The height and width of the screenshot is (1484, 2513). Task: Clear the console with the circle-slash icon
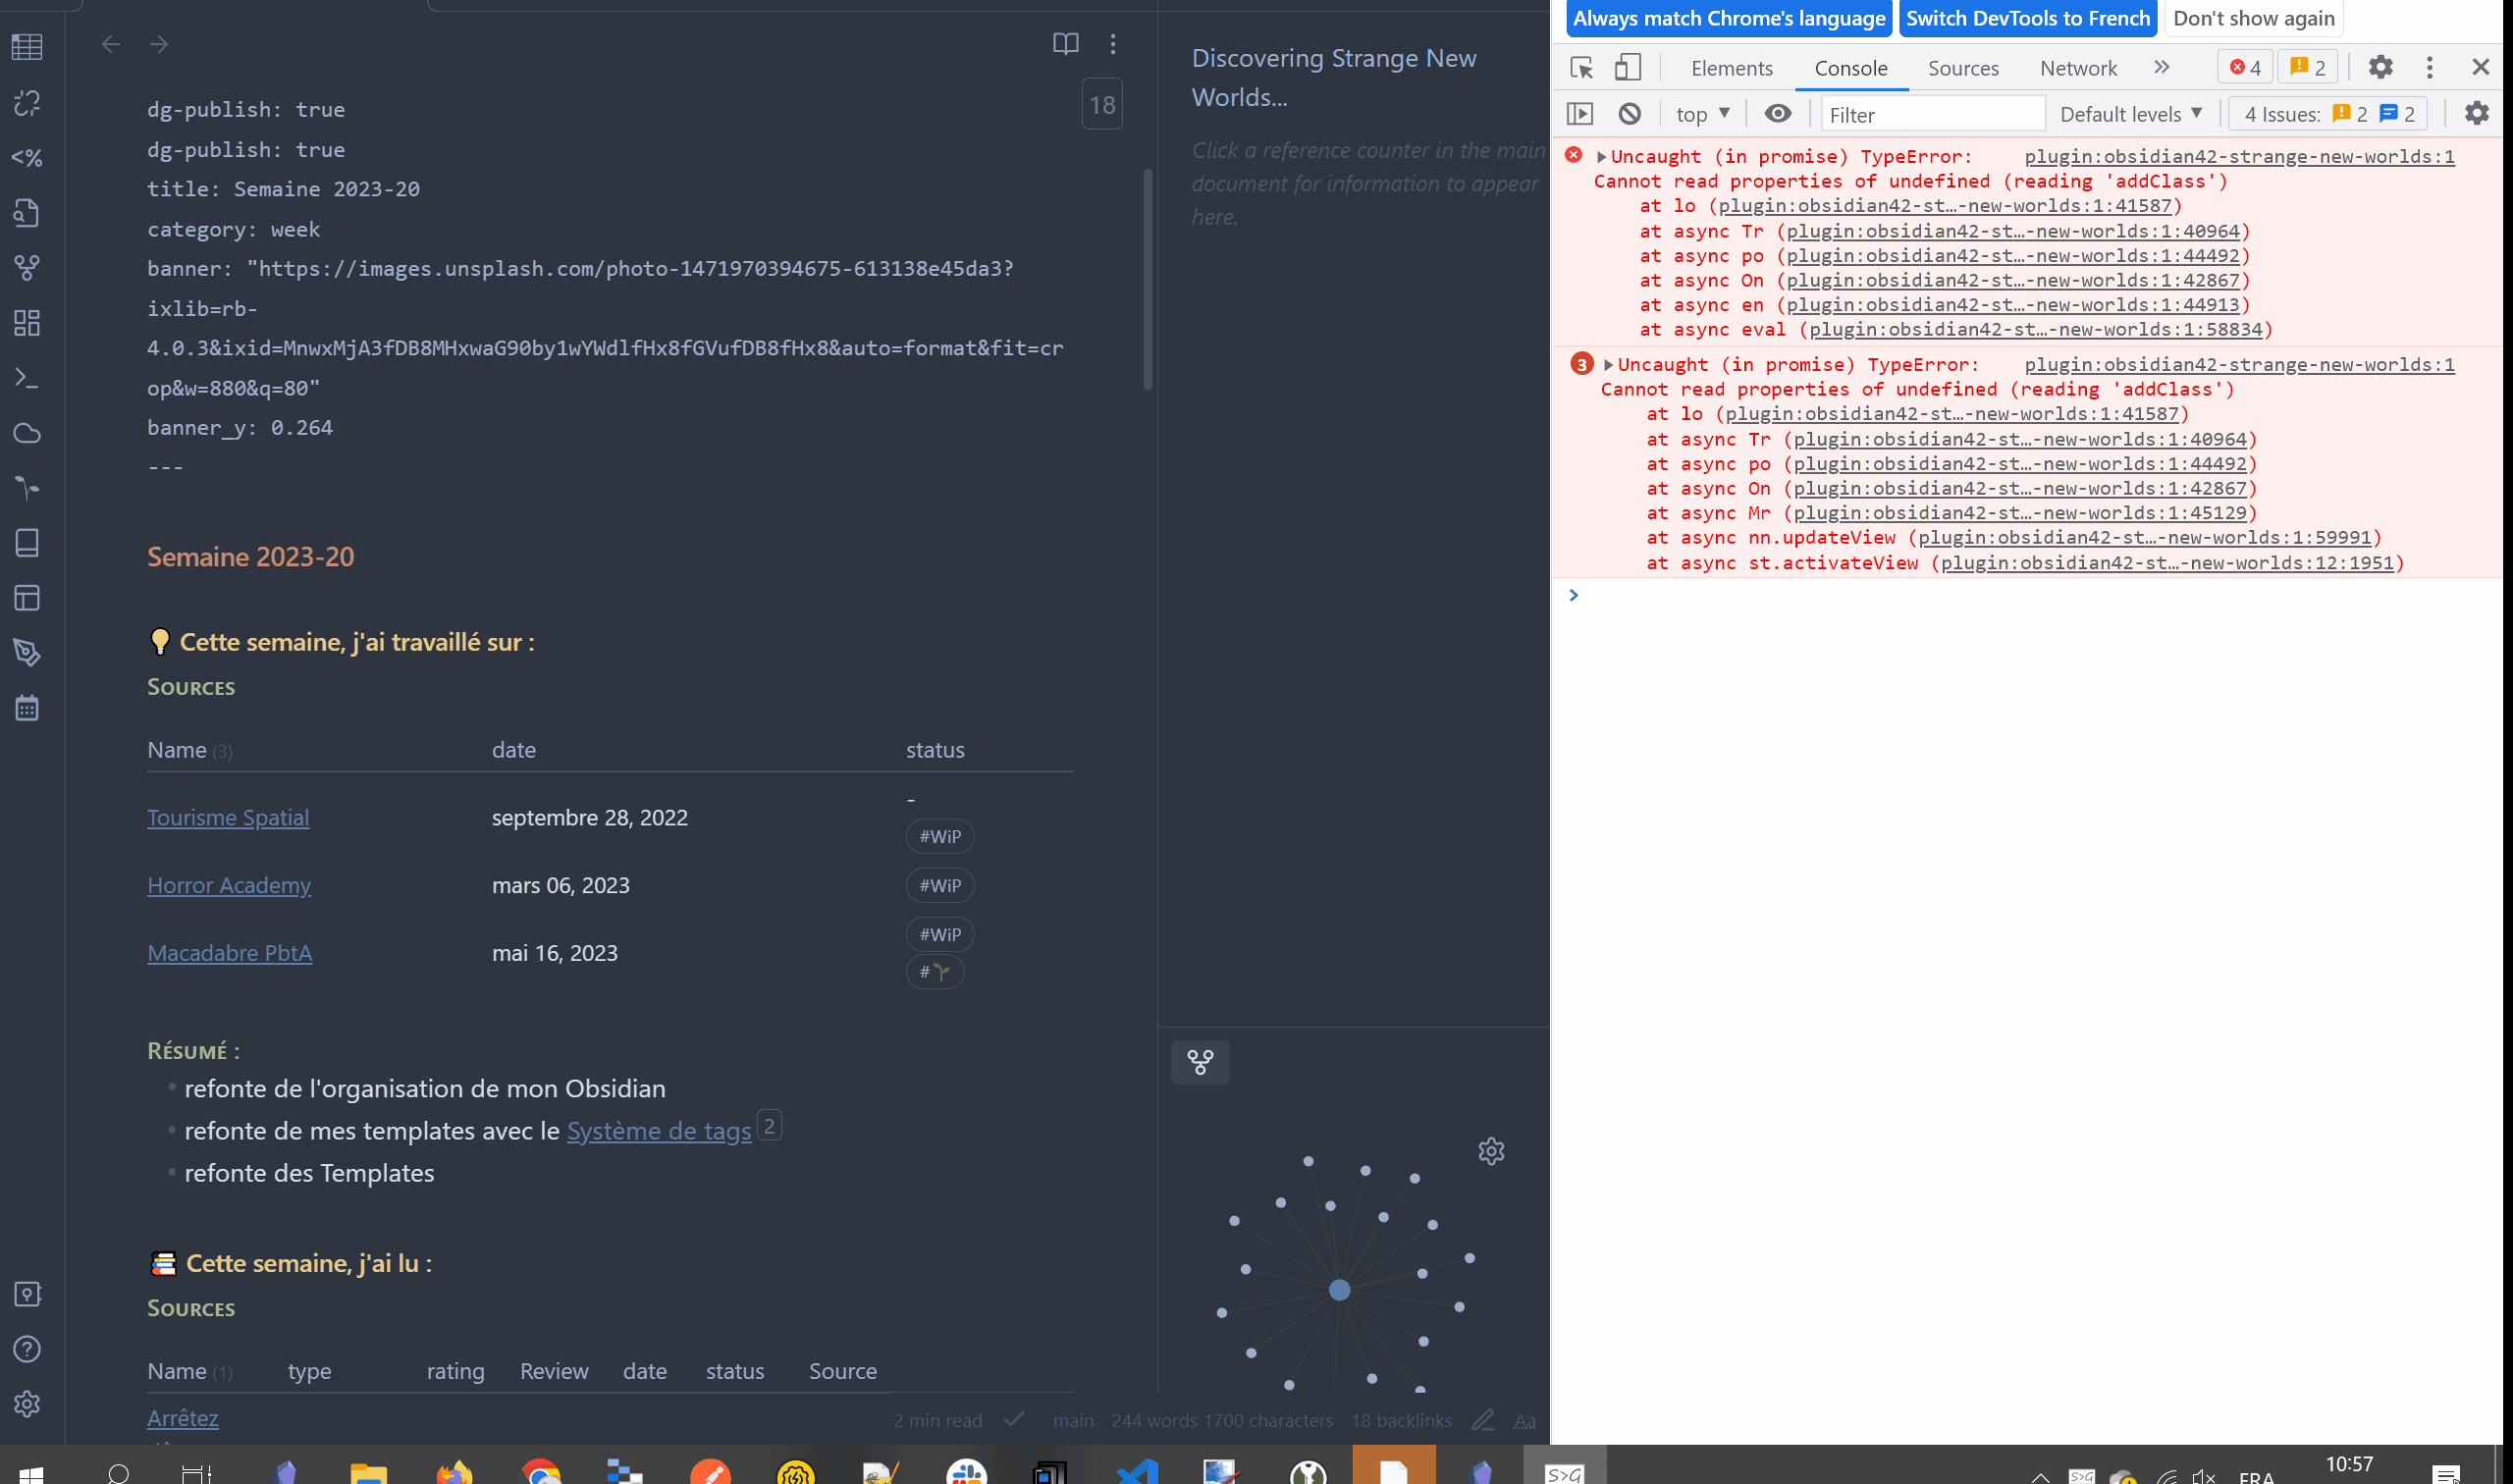(1629, 113)
